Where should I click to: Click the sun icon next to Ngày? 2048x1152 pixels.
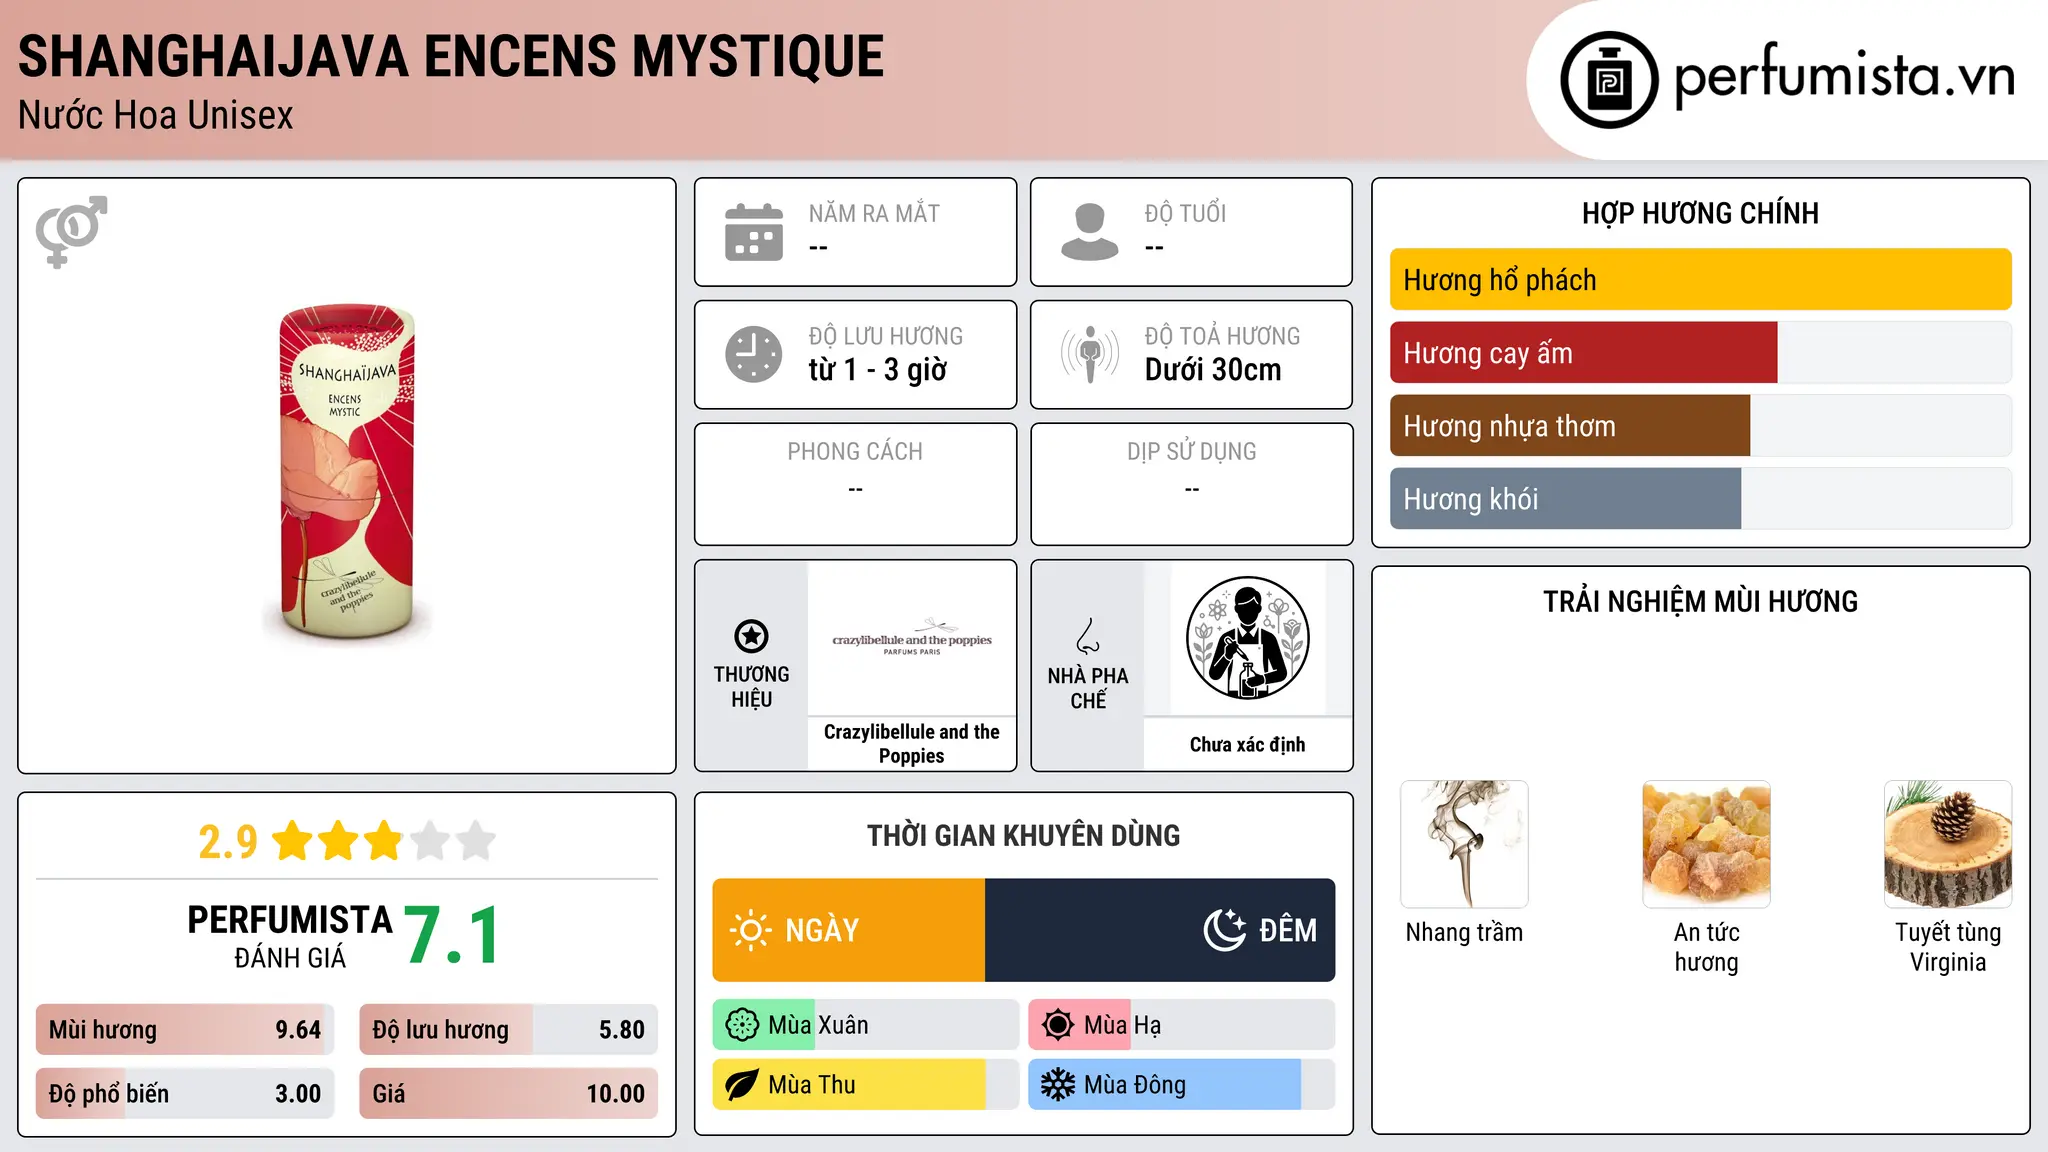750,930
